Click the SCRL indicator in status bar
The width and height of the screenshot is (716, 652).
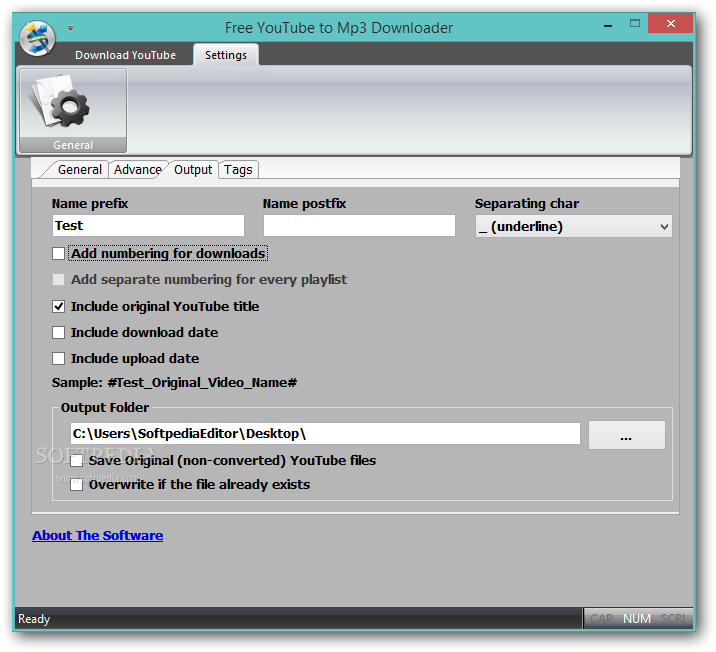673,619
